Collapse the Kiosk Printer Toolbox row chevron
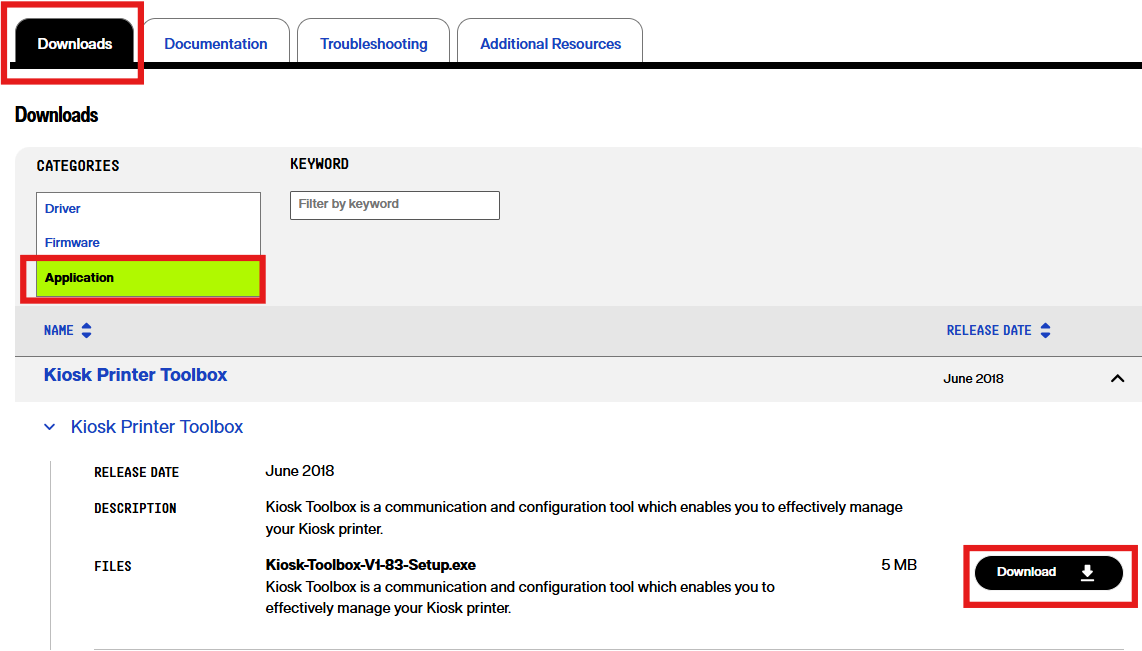Viewport: 1142px width, 651px height. (1117, 379)
